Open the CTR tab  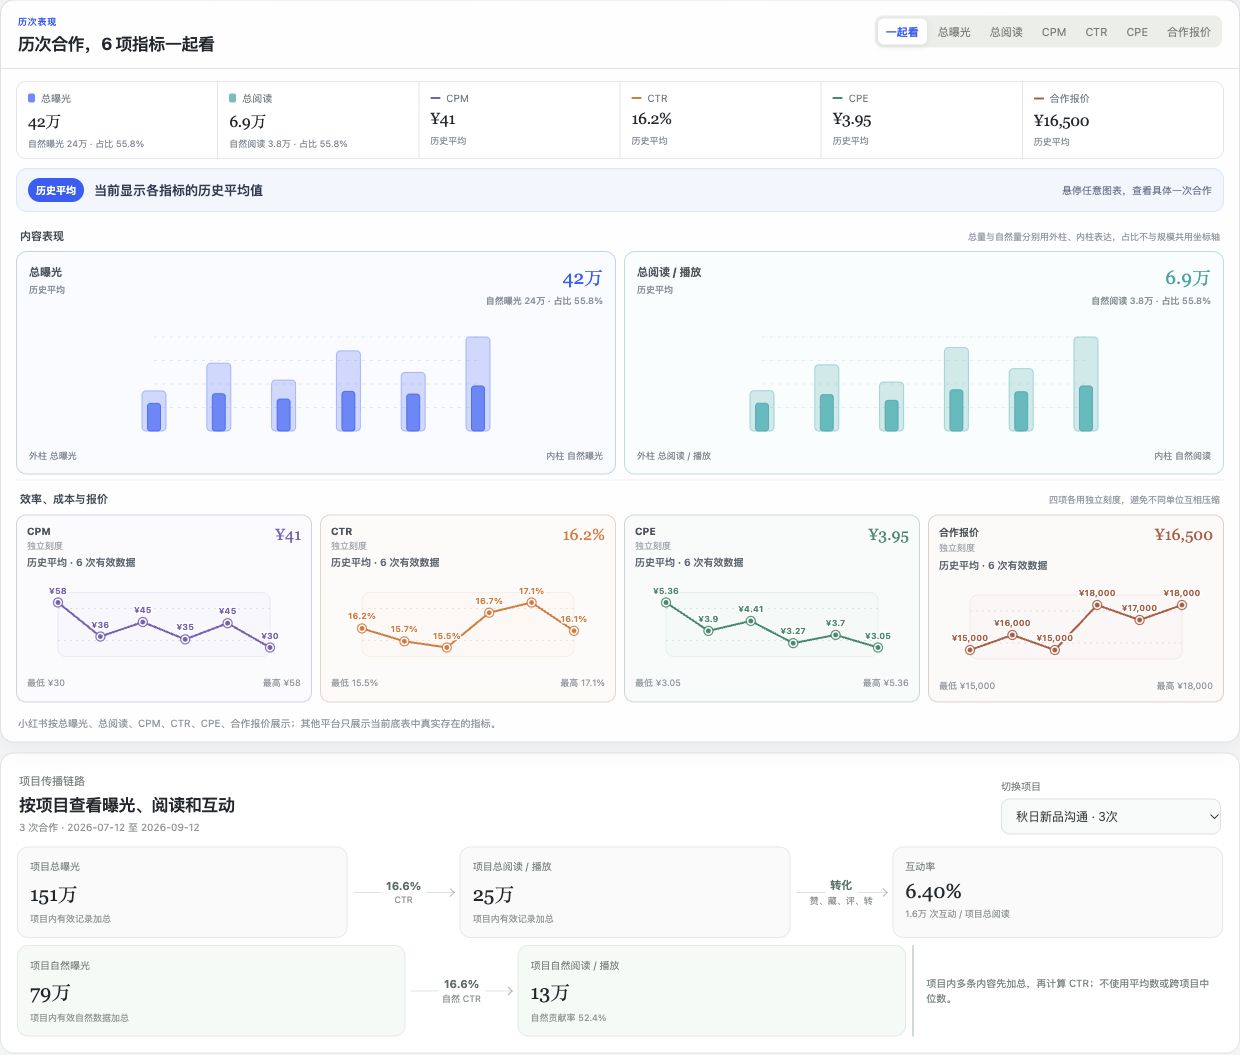(x=1096, y=32)
